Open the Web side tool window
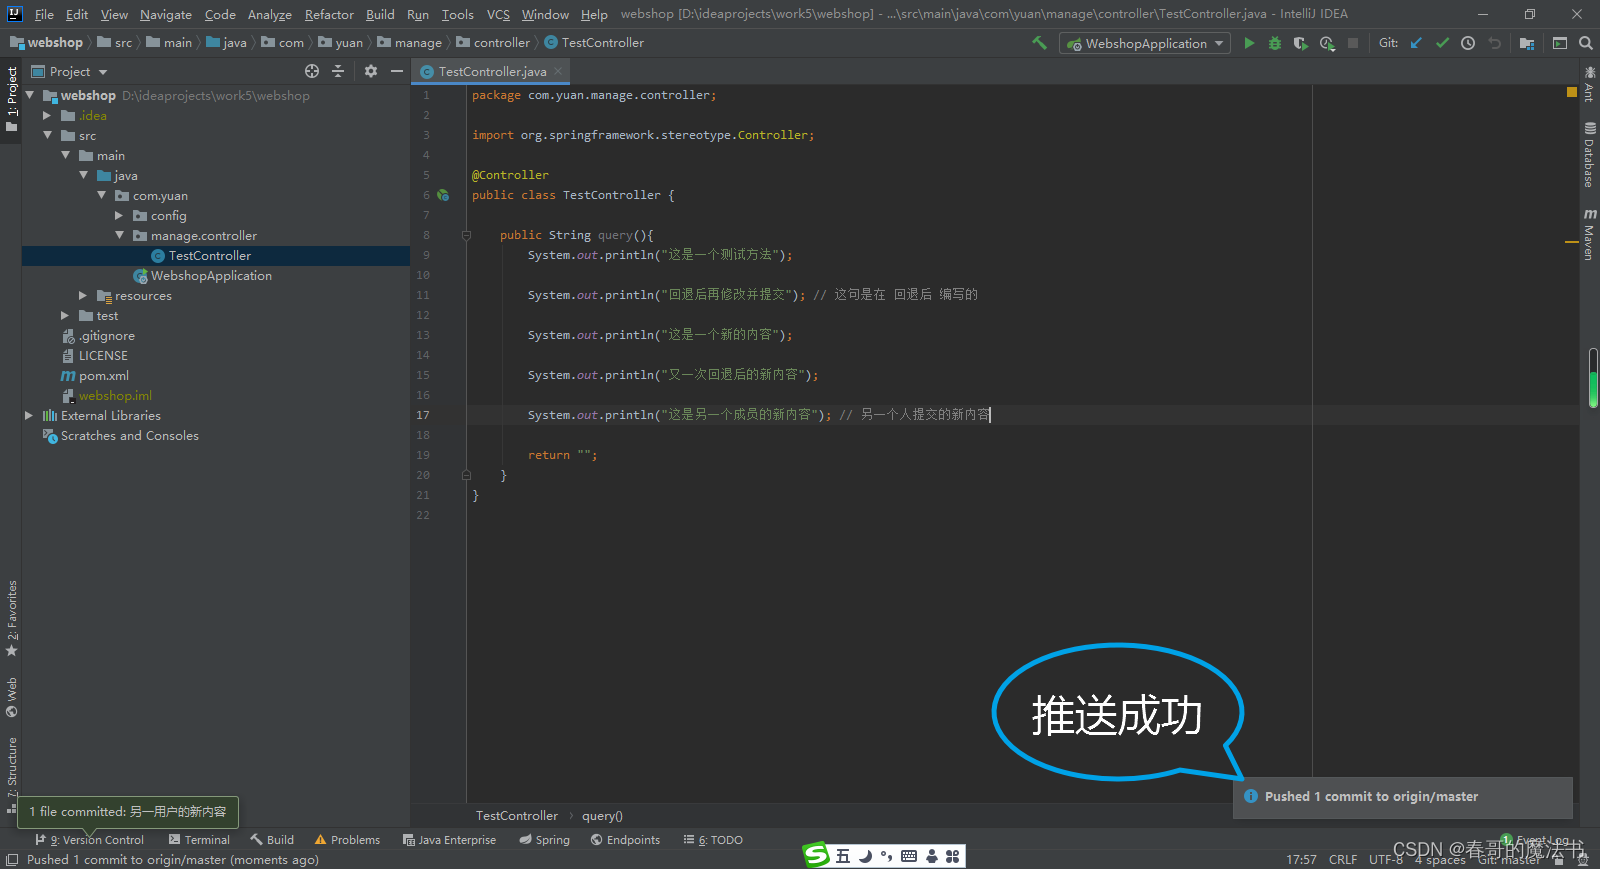Viewport: 1600px width, 869px height. pyautogui.click(x=12, y=697)
